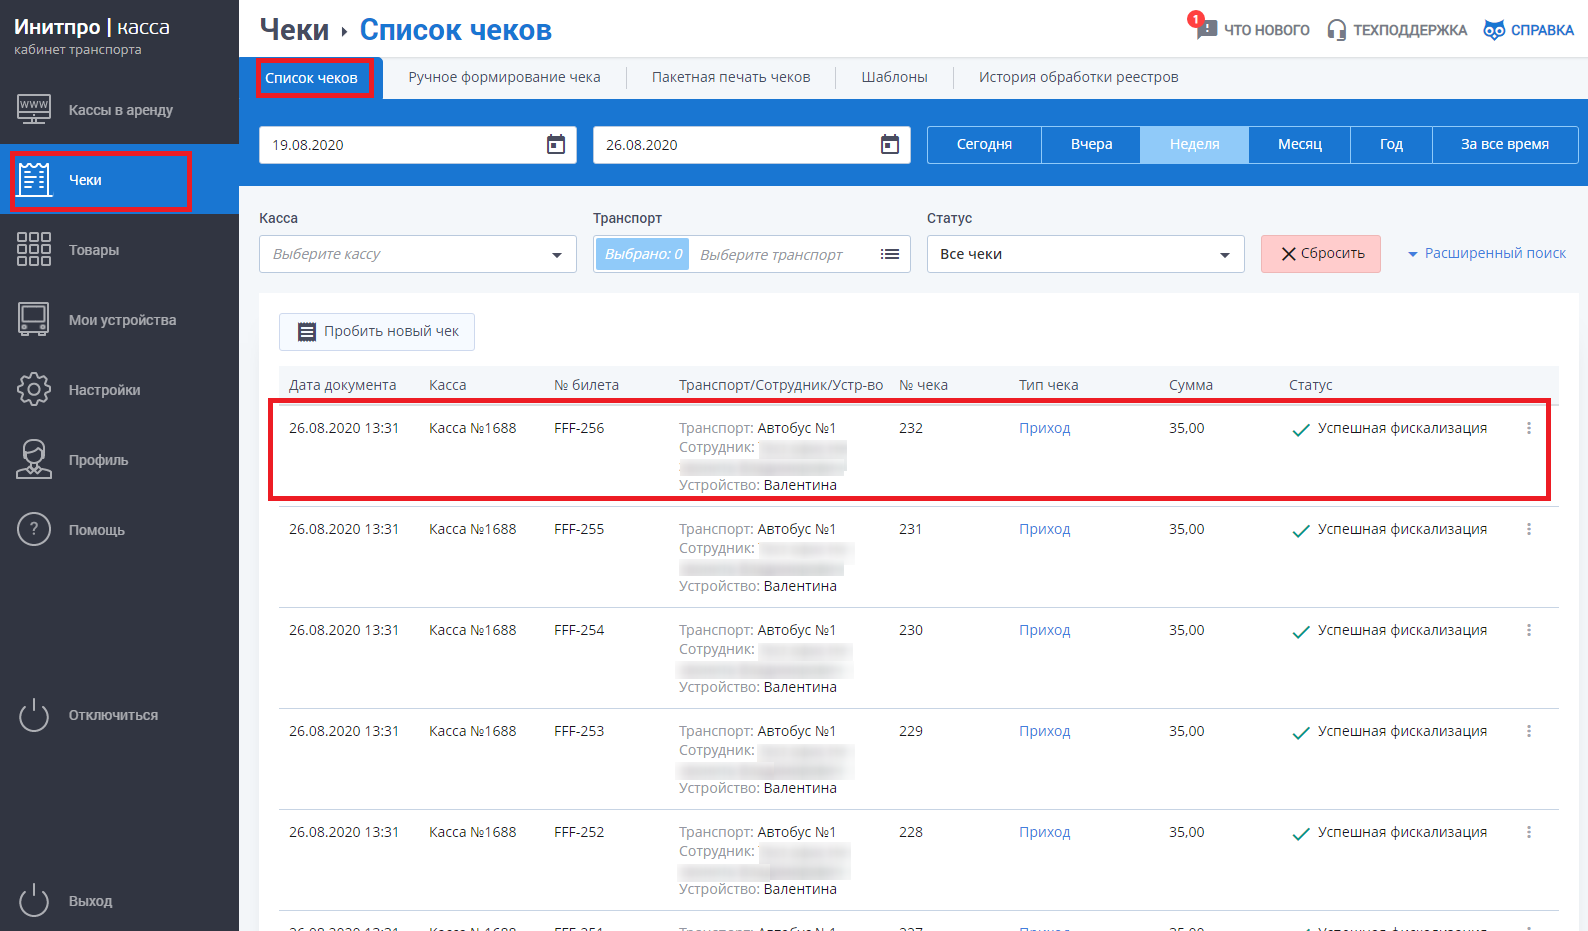Open the Статус dropdown showing Все чеки

click(1086, 254)
